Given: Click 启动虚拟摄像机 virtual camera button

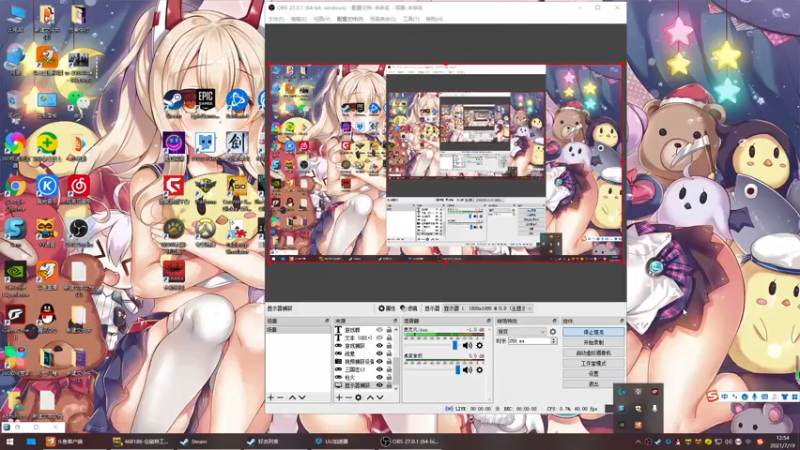Looking at the screenshot, I should click(x=593, y=353).
